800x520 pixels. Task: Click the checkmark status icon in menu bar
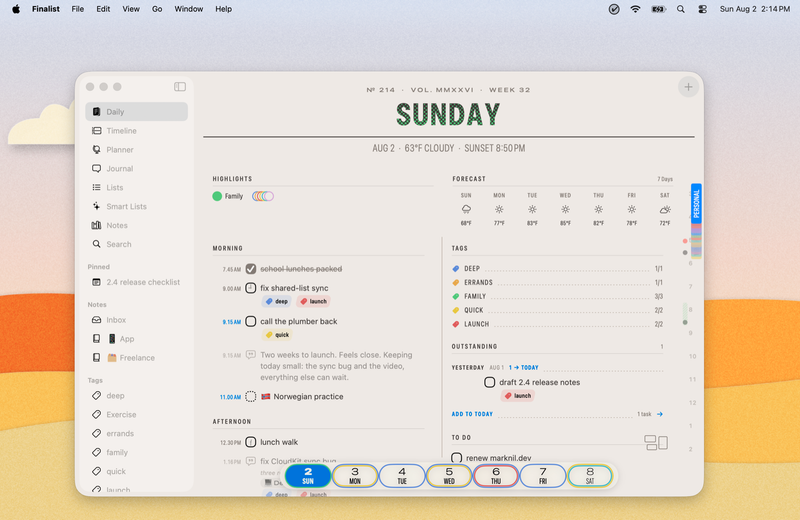coord(614,9)
